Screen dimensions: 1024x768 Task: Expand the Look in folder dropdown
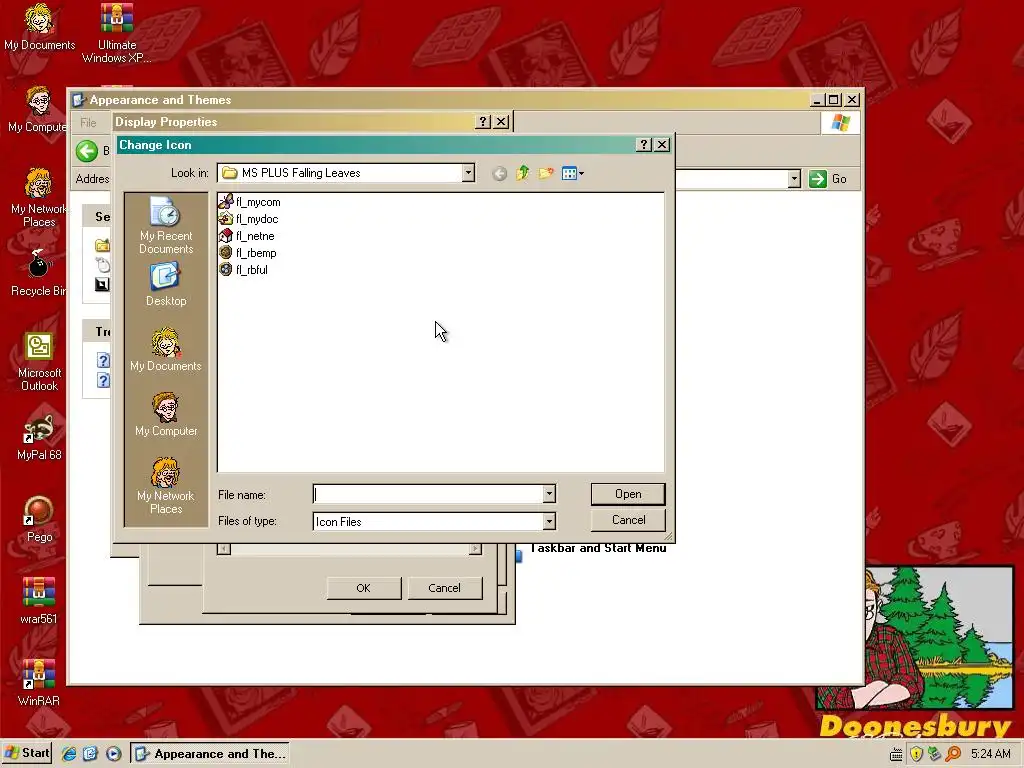468,173
